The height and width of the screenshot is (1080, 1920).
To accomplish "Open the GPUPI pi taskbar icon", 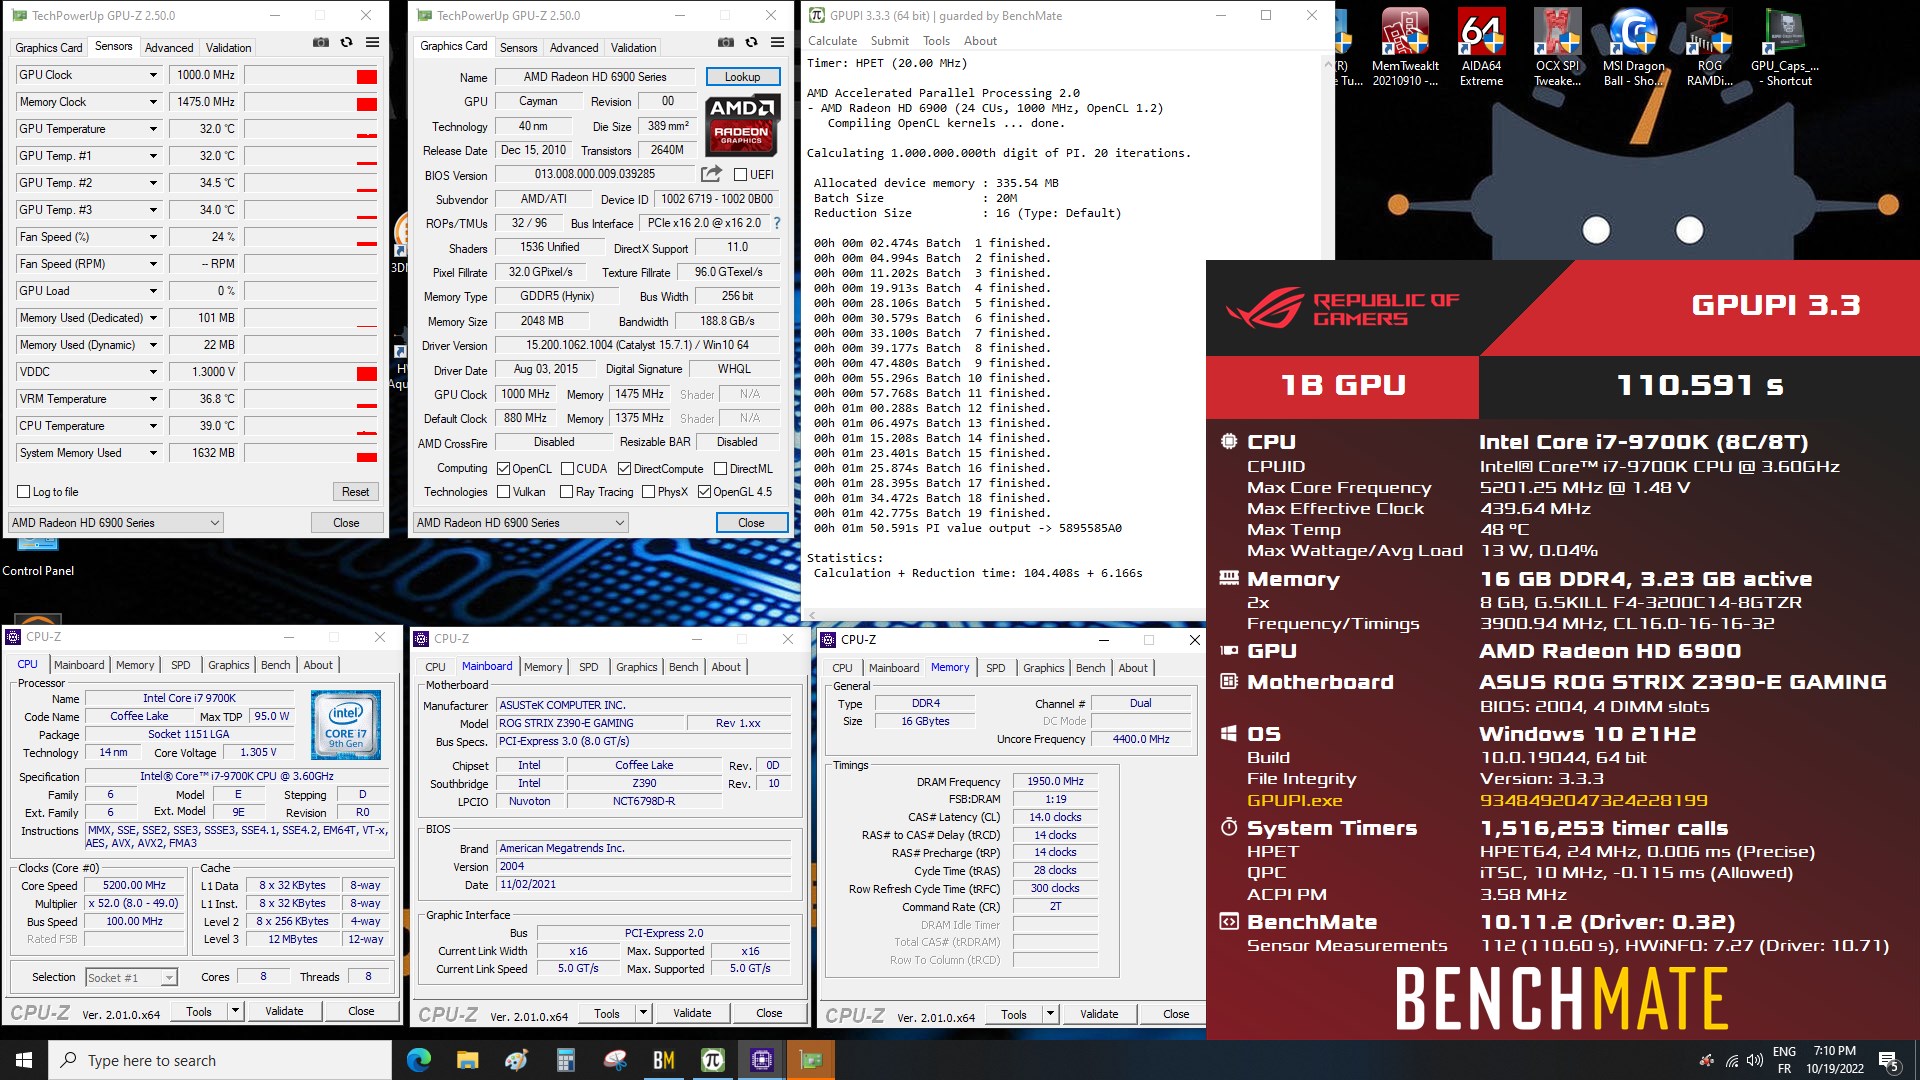I will coord(712,1060).
